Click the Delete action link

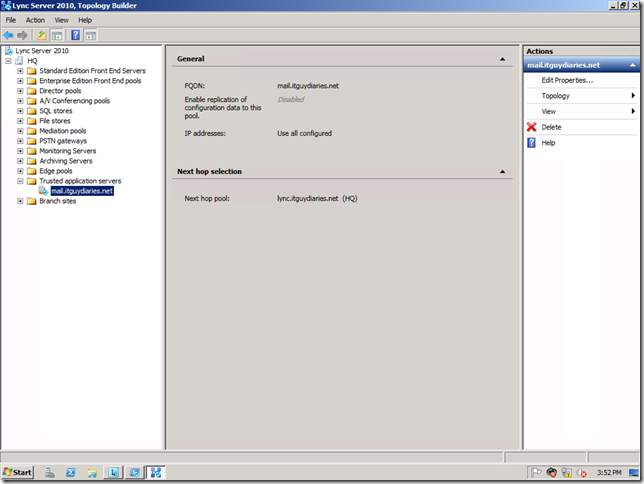pyautogui.click(x=551, y=127)
